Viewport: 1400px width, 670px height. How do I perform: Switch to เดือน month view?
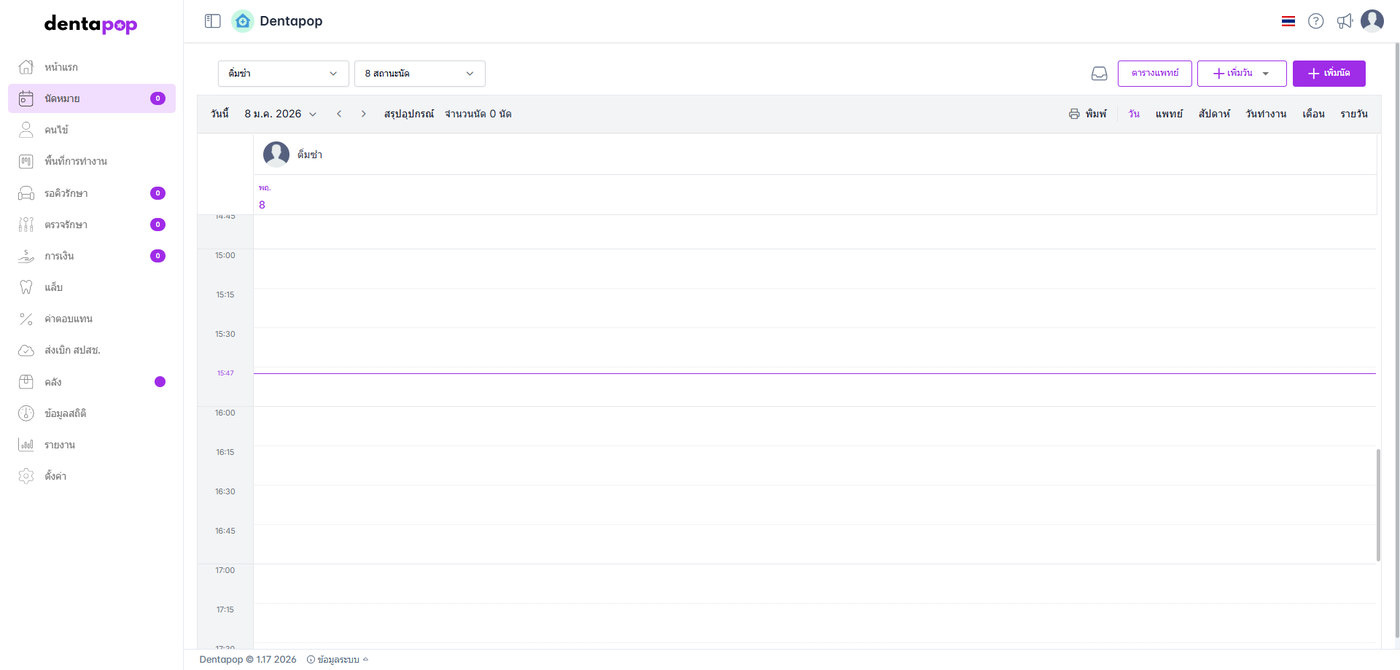point(1314,114)
